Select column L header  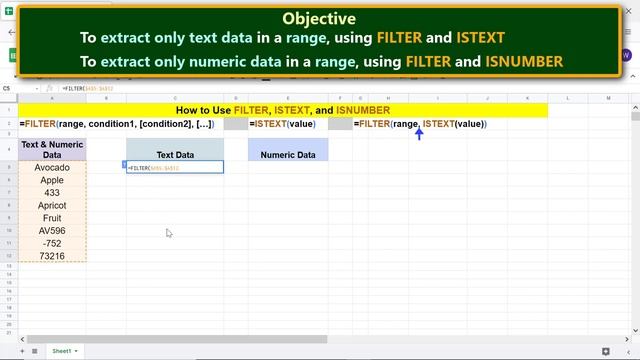(x=568, y=98)
